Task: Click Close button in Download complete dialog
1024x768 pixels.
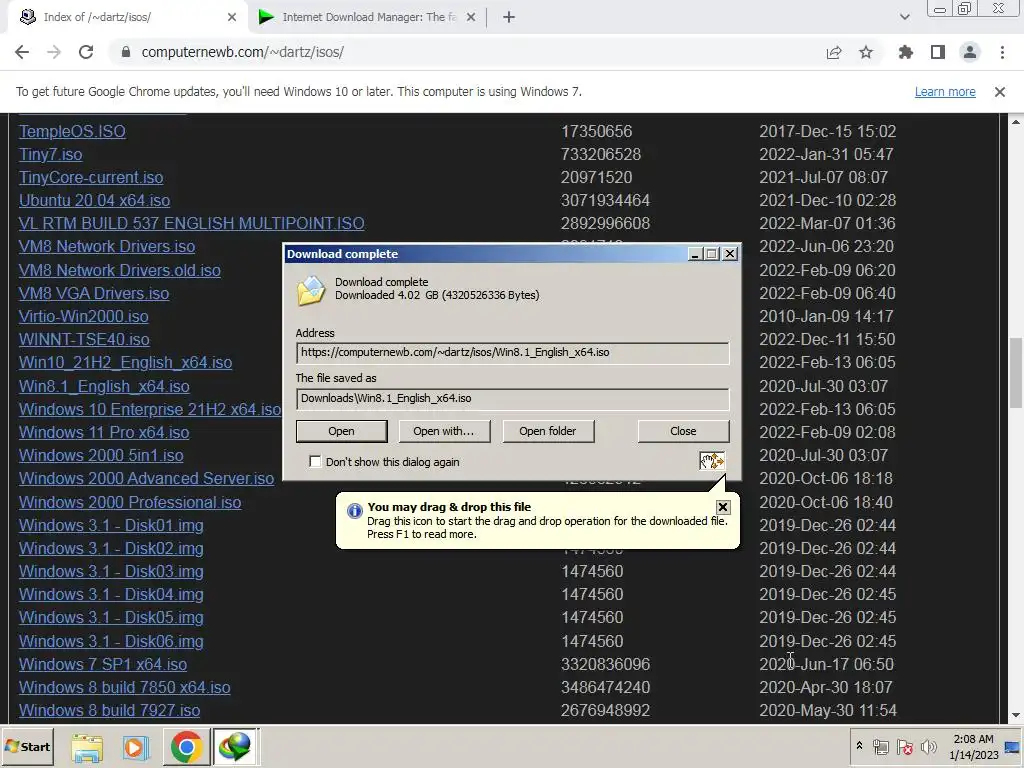Action: (683, 431)
